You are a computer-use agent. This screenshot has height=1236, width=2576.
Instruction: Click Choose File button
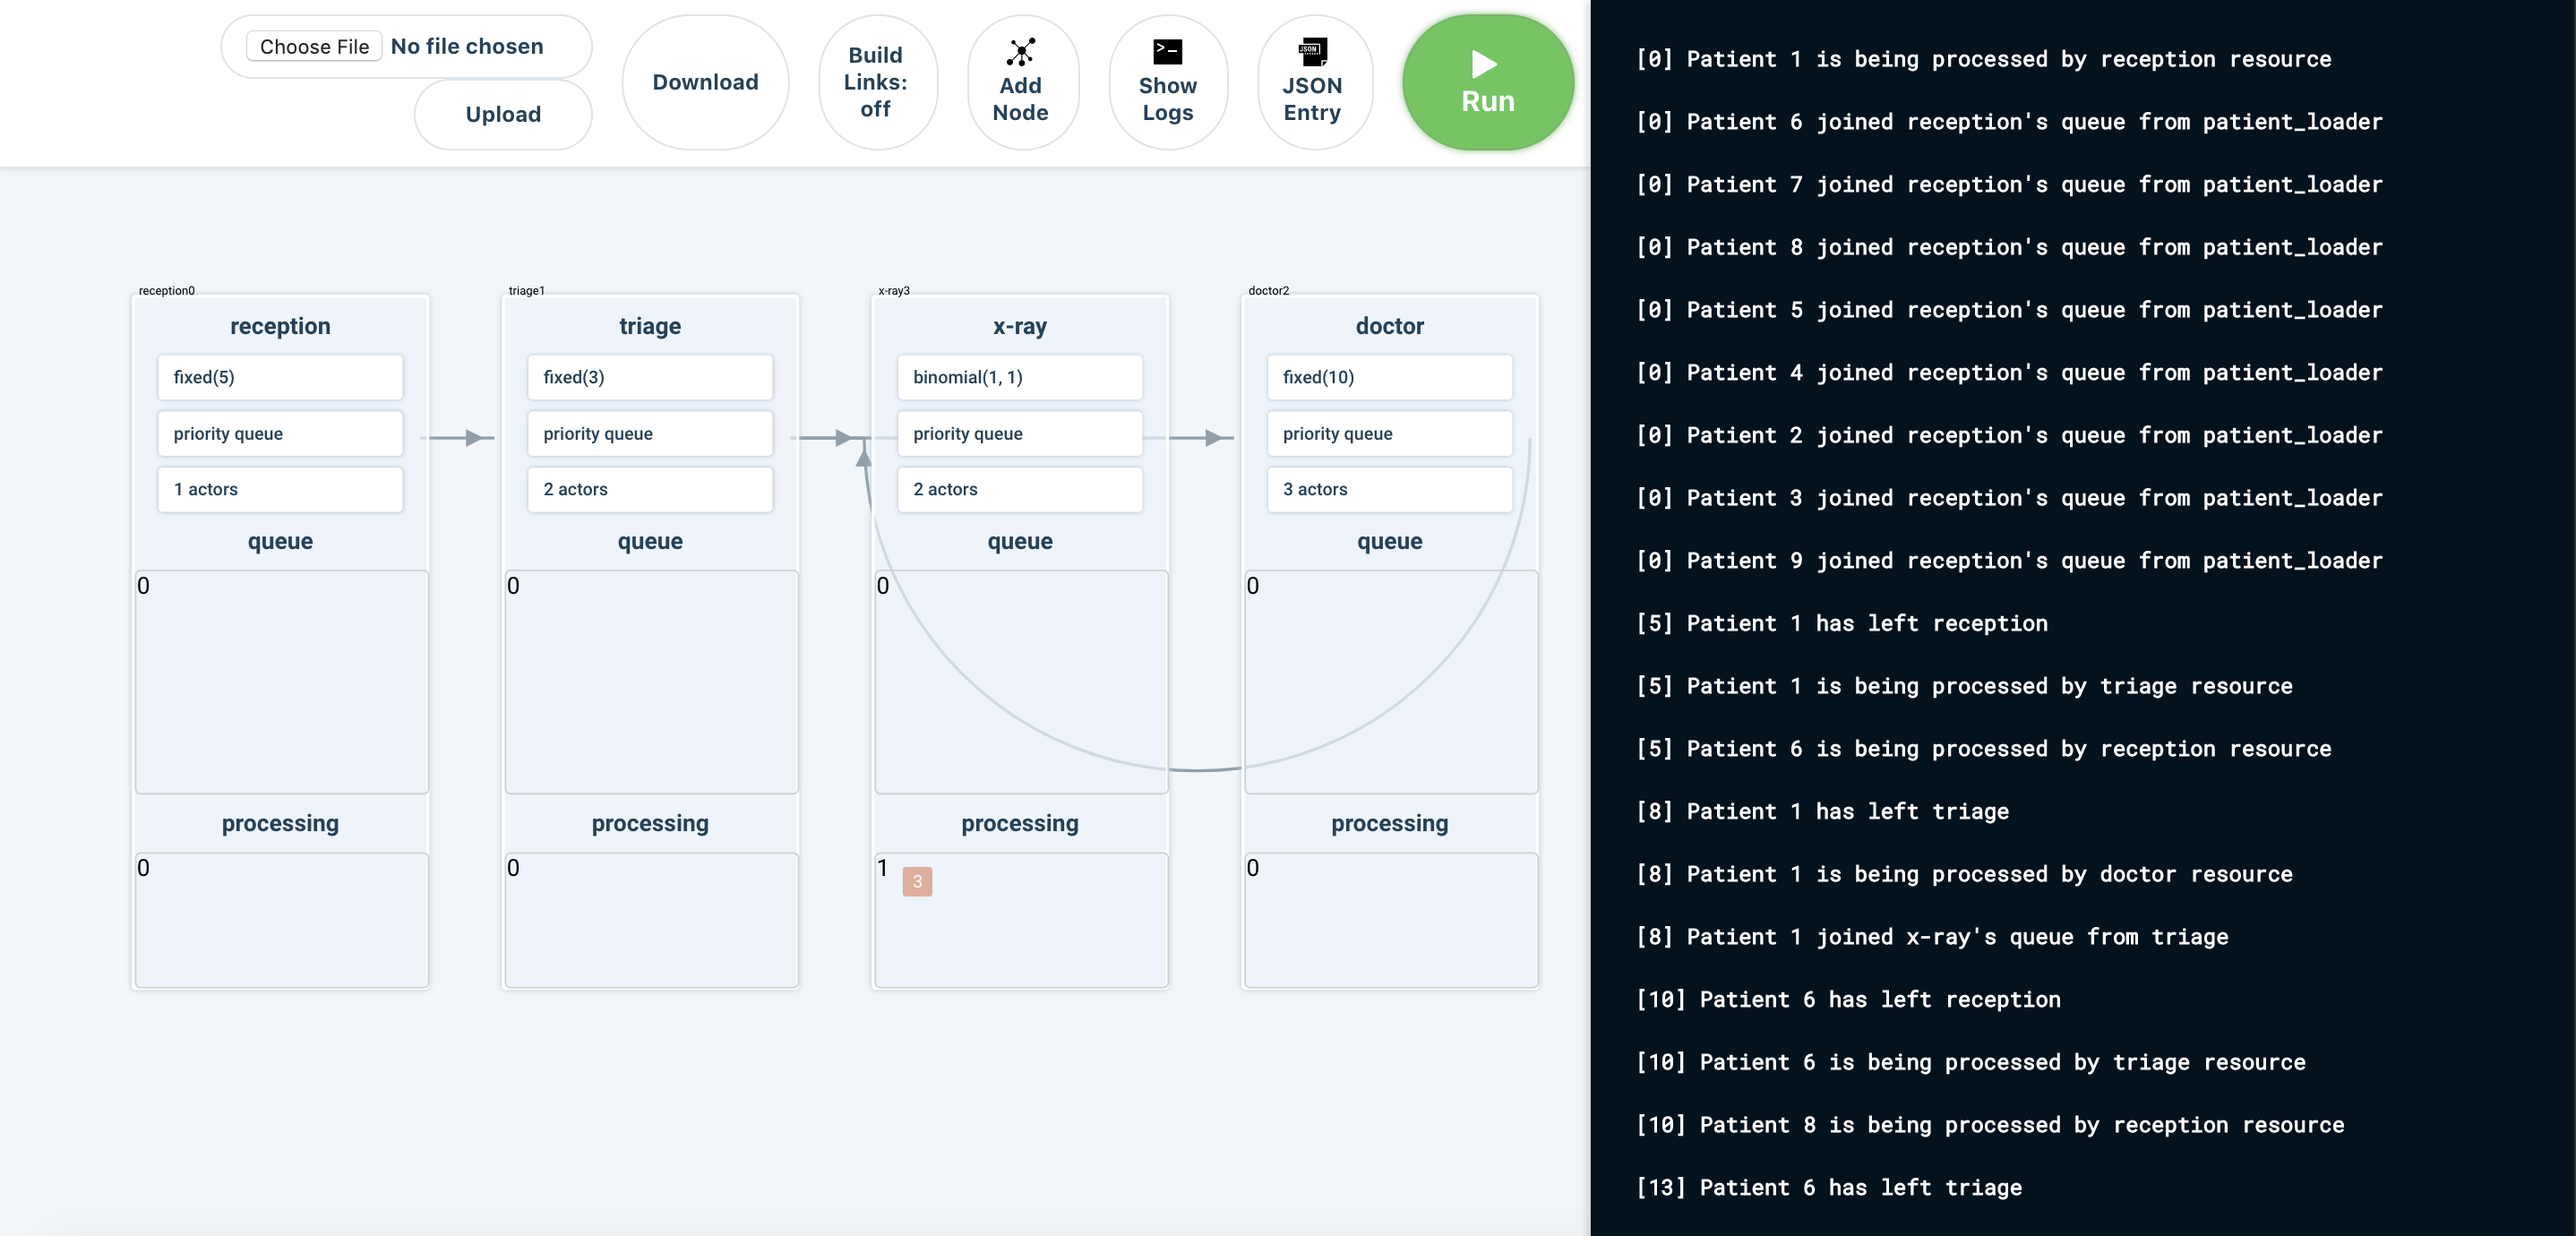point(314,46)
